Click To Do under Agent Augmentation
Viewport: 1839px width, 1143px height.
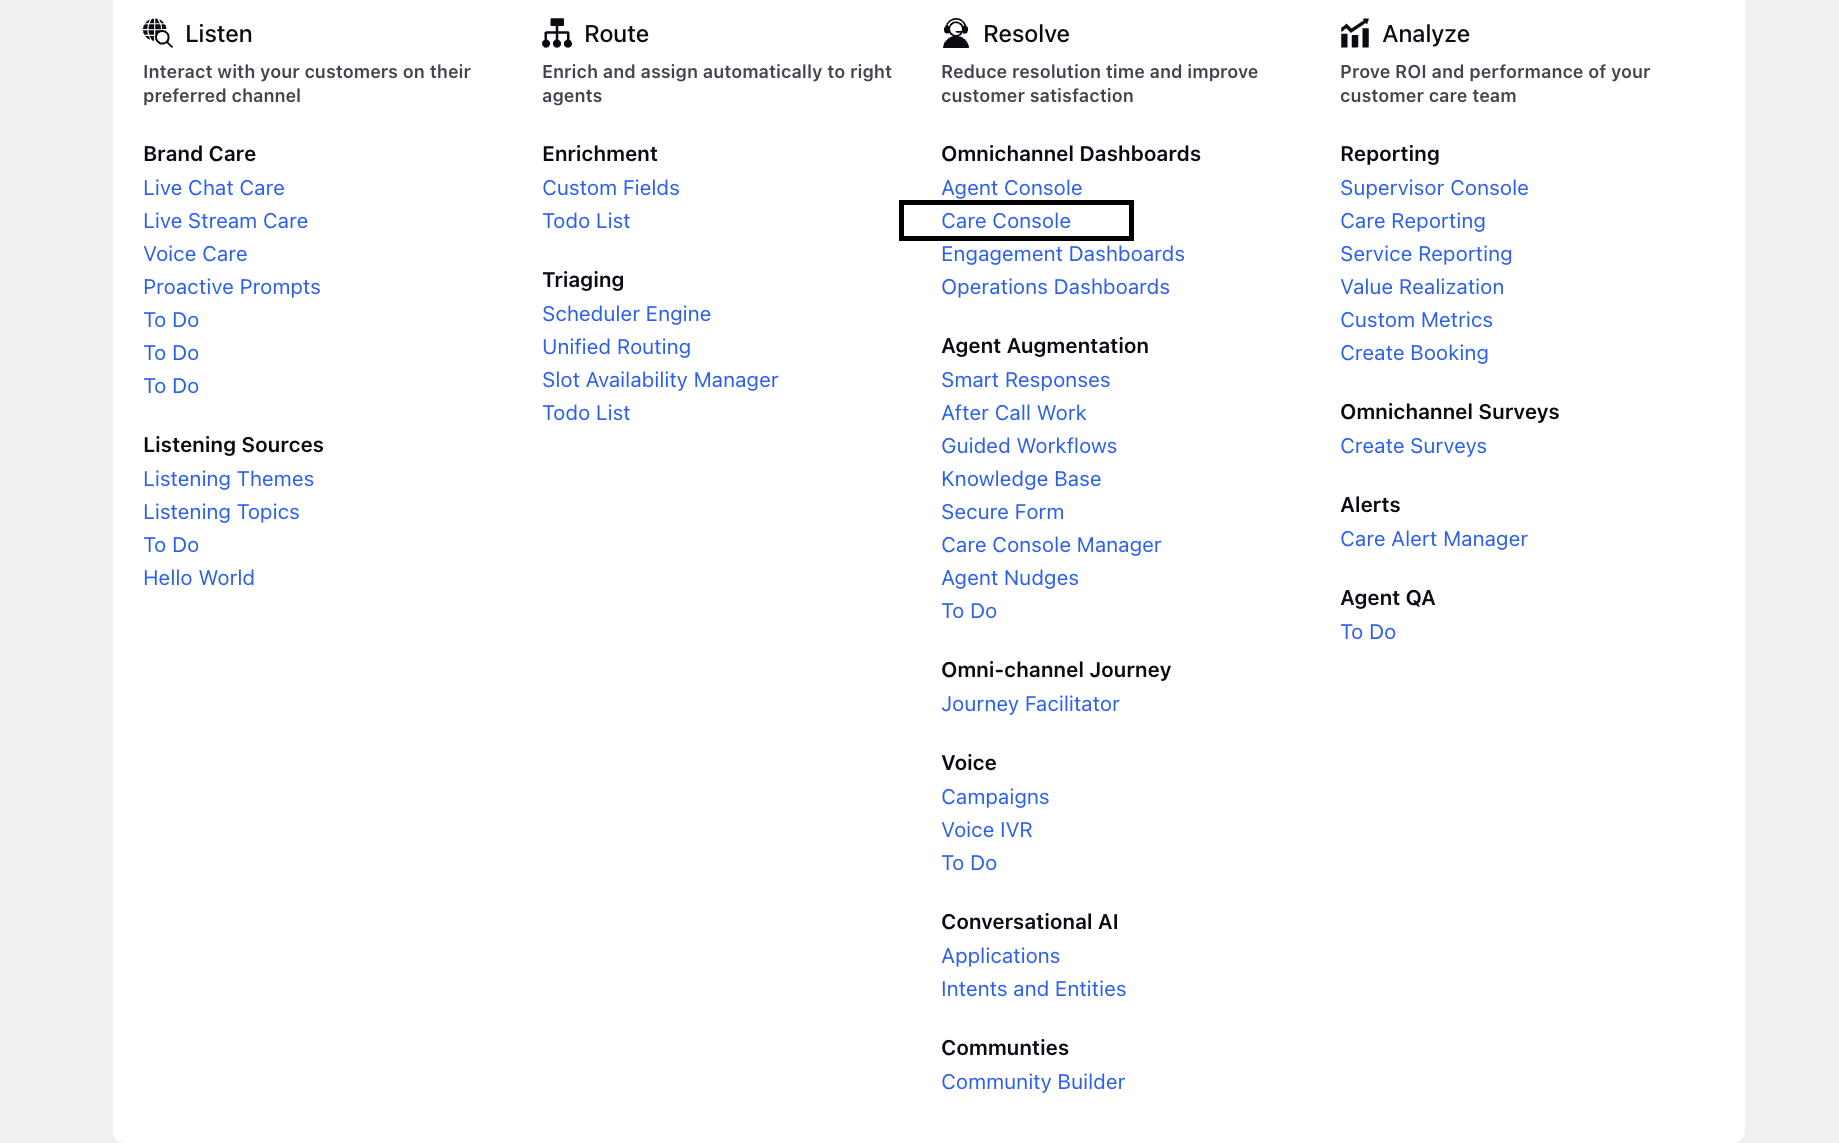point(969,611)
